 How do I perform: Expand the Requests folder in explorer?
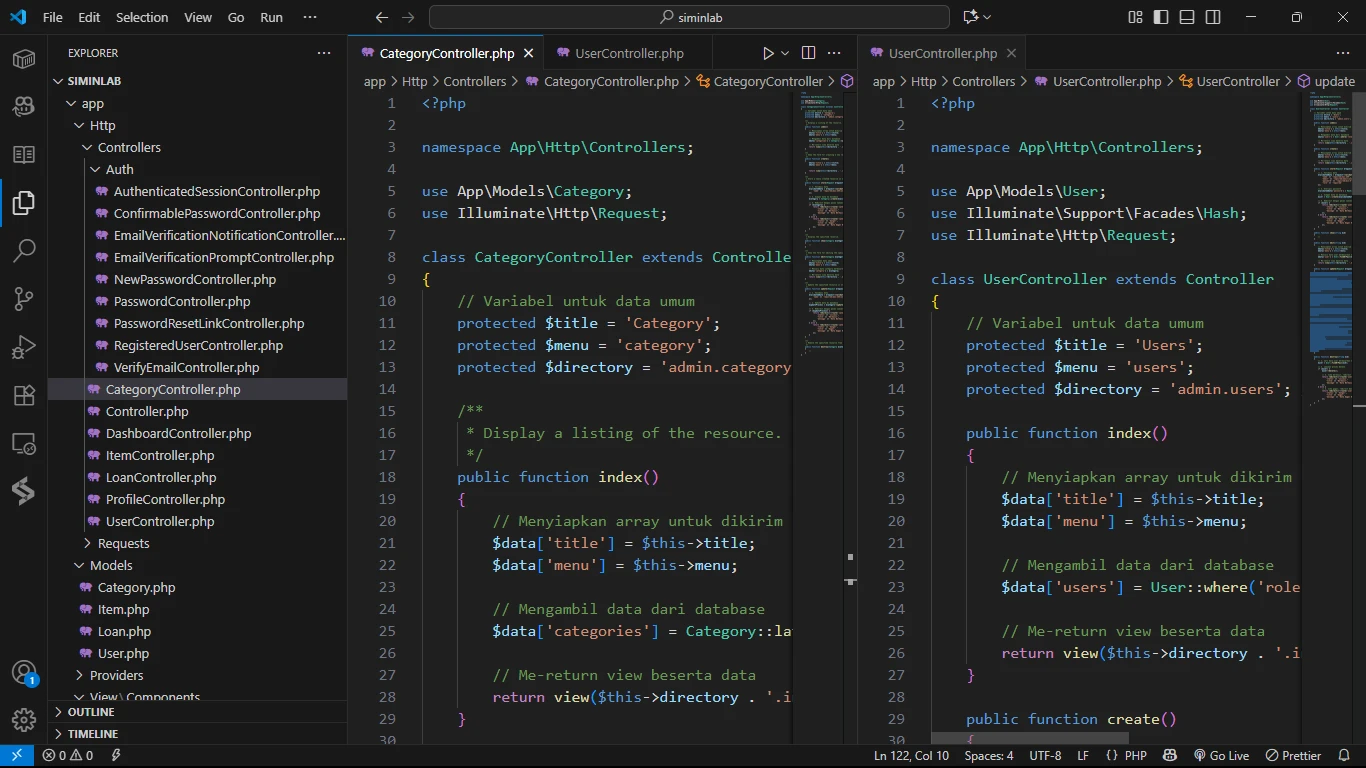coord(123,543)
